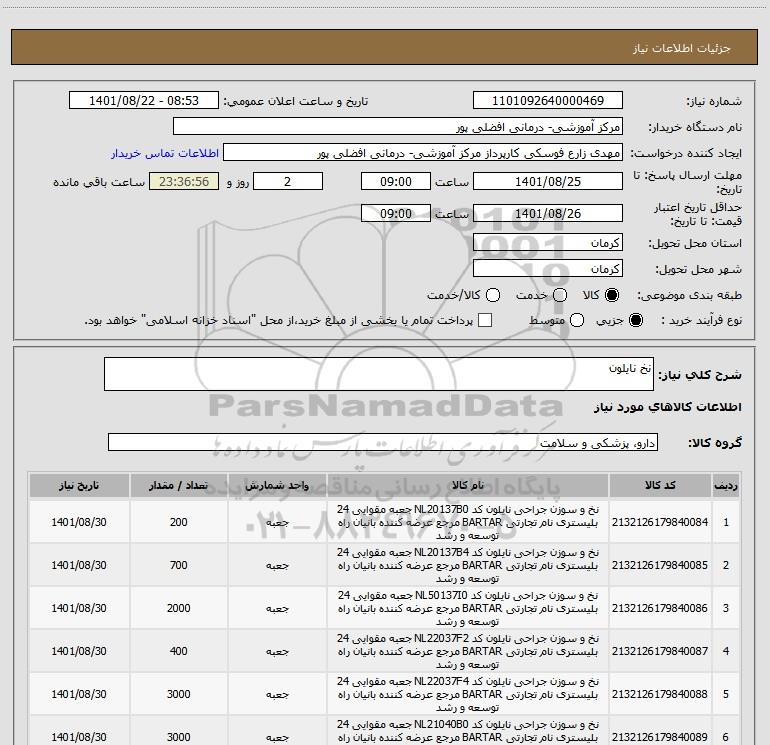Viewport: 770px width, 745px height.
Task: Click the response deadline hour field 09:00
Action: [x=396, y=182]
